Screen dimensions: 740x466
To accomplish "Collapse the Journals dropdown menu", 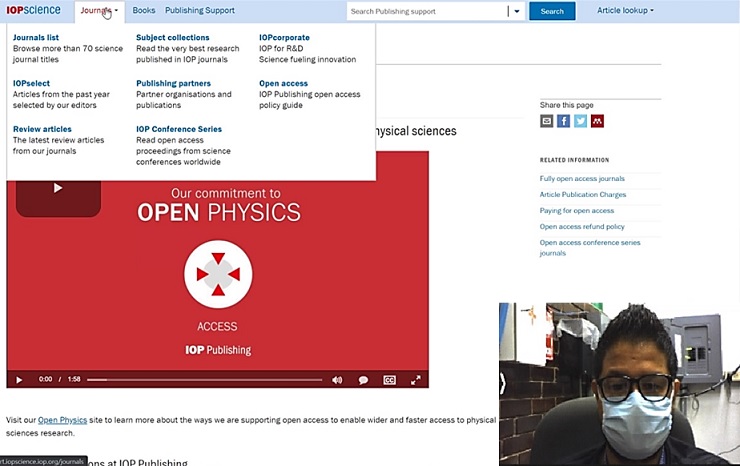I will [98, 11].
